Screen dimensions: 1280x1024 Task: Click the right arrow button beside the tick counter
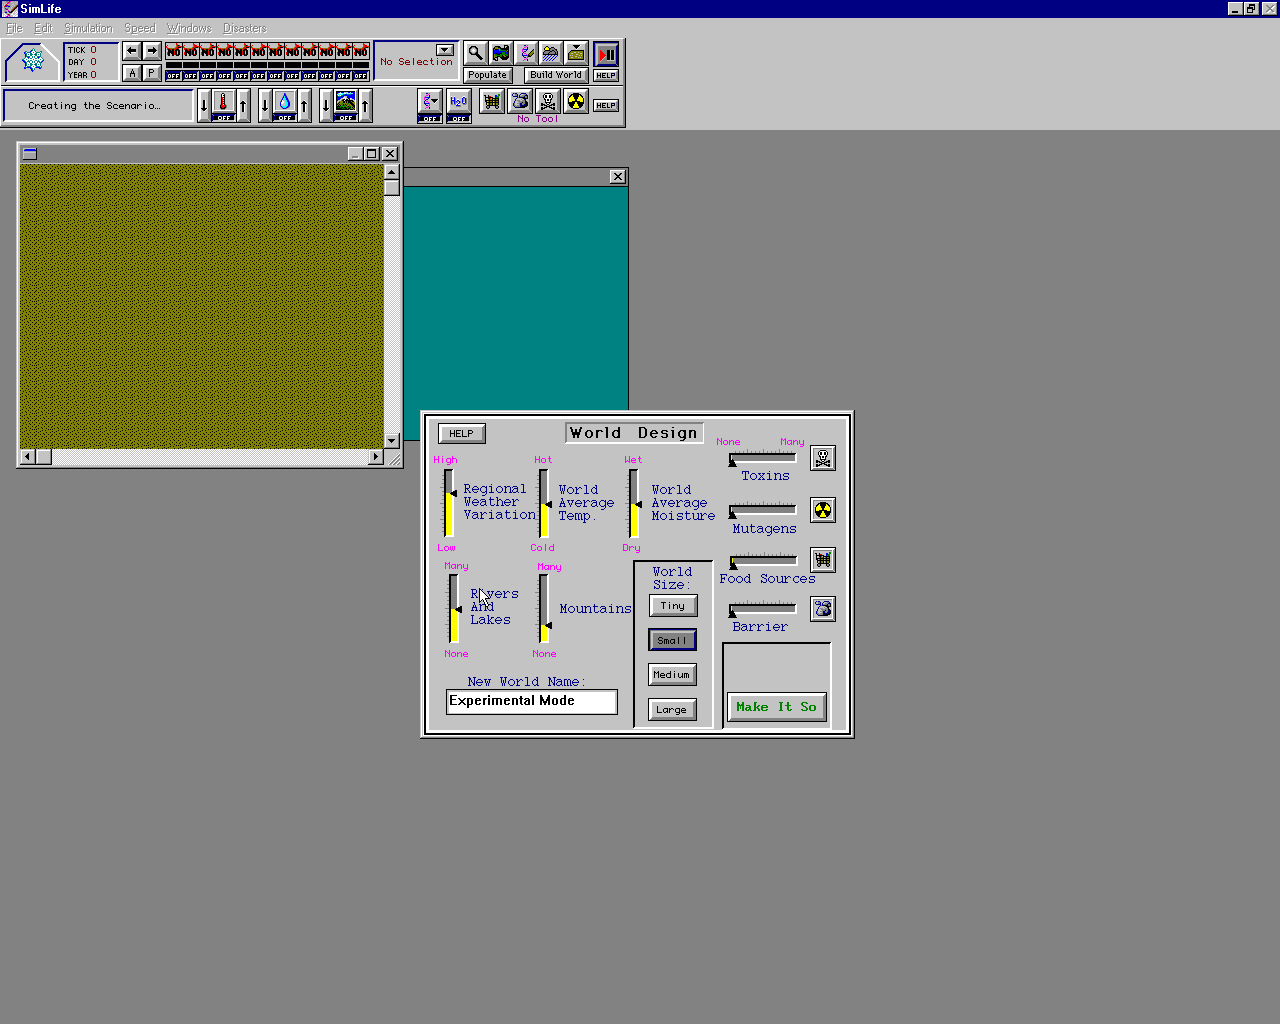(151, 51)
